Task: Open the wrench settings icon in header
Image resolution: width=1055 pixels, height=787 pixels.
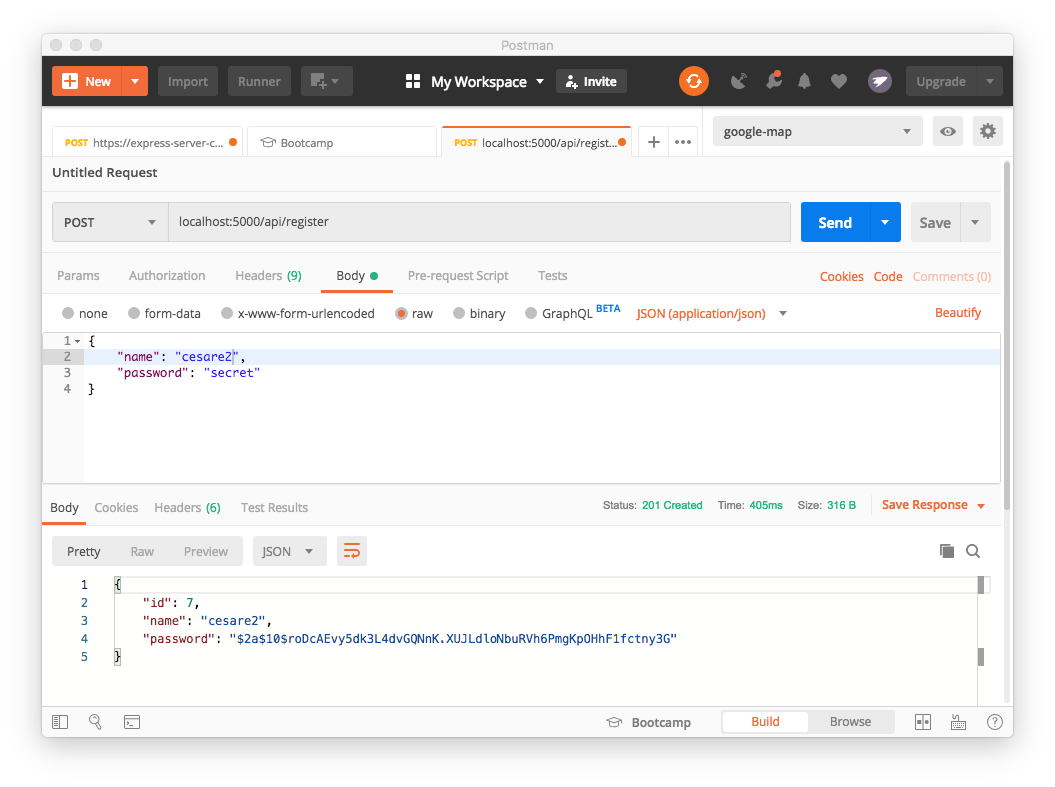Action: click(774, 81)
